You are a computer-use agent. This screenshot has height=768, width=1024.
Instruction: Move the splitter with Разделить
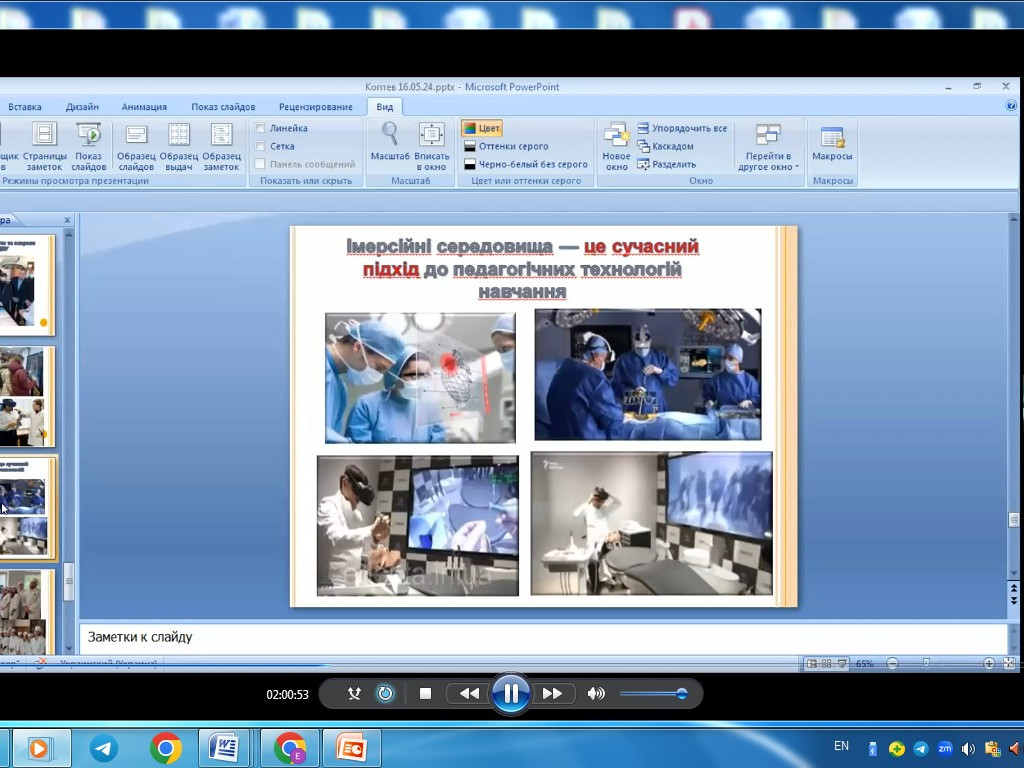point(667,165)
